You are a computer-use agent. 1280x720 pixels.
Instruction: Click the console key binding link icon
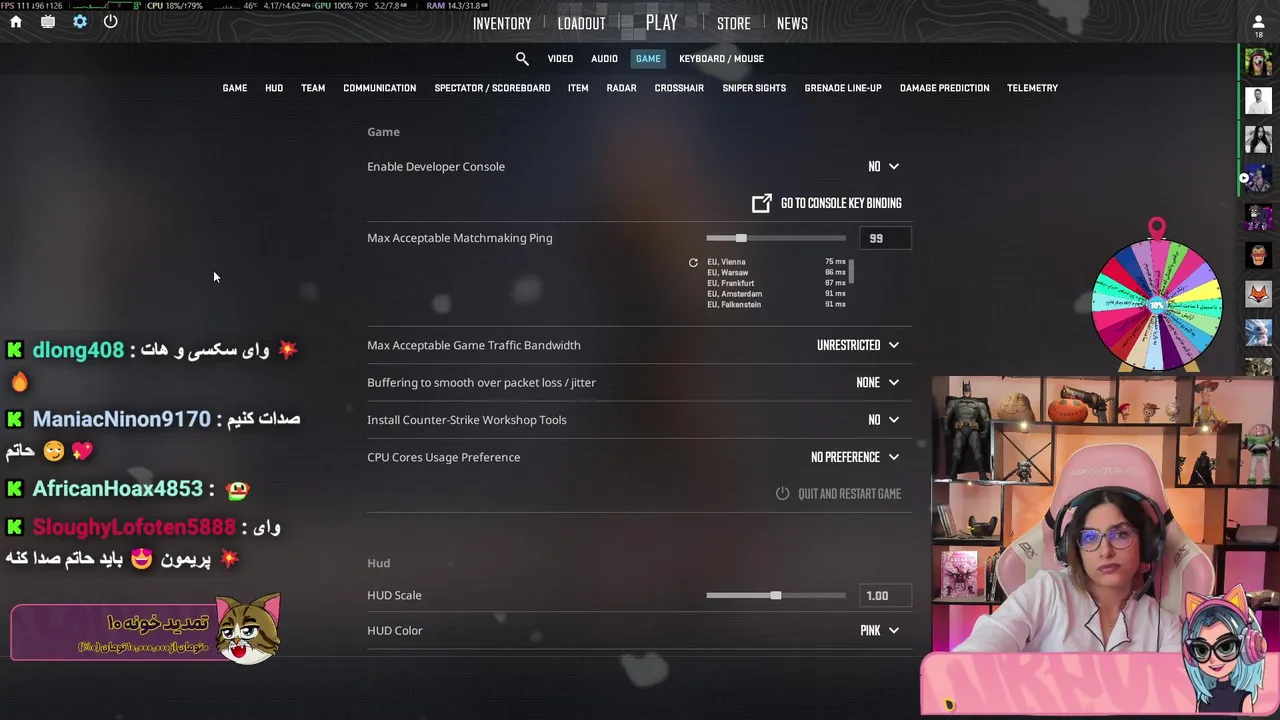762,203
